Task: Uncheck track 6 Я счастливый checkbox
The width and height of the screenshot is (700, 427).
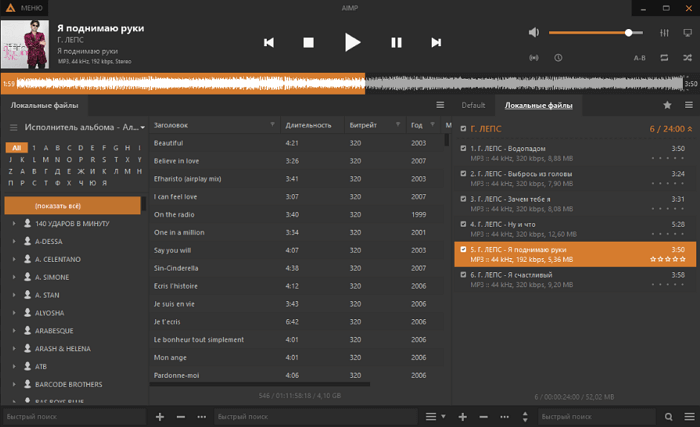Action: coord(462,274)
